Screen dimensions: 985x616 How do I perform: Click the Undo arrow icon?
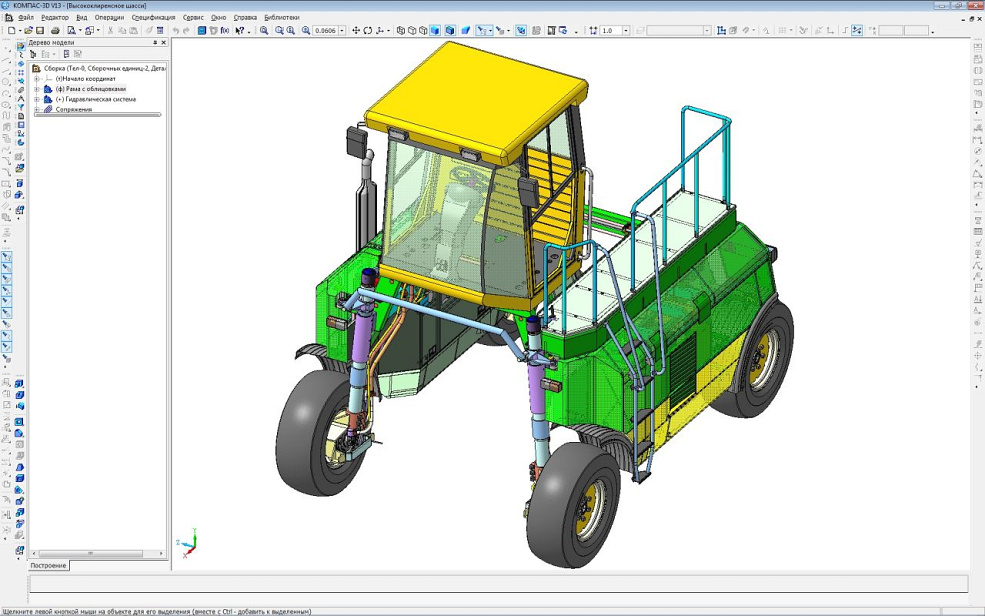tap(176, 31)
